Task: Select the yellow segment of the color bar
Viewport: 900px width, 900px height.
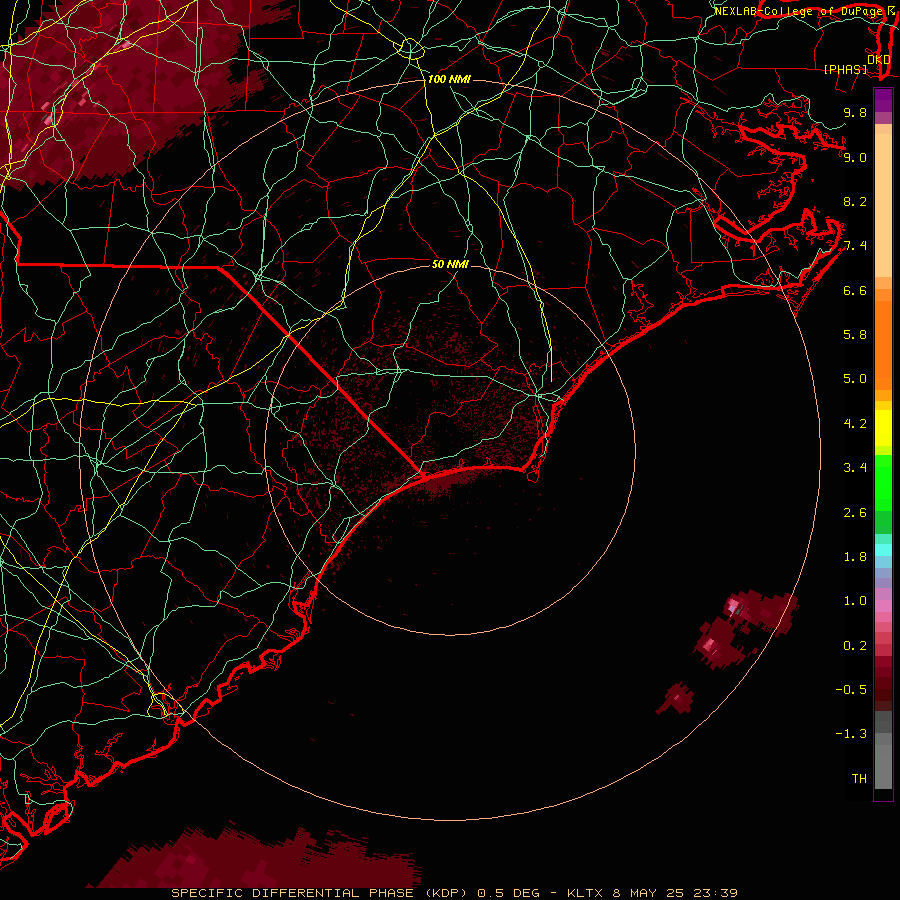Action: [x=883, y=428]
